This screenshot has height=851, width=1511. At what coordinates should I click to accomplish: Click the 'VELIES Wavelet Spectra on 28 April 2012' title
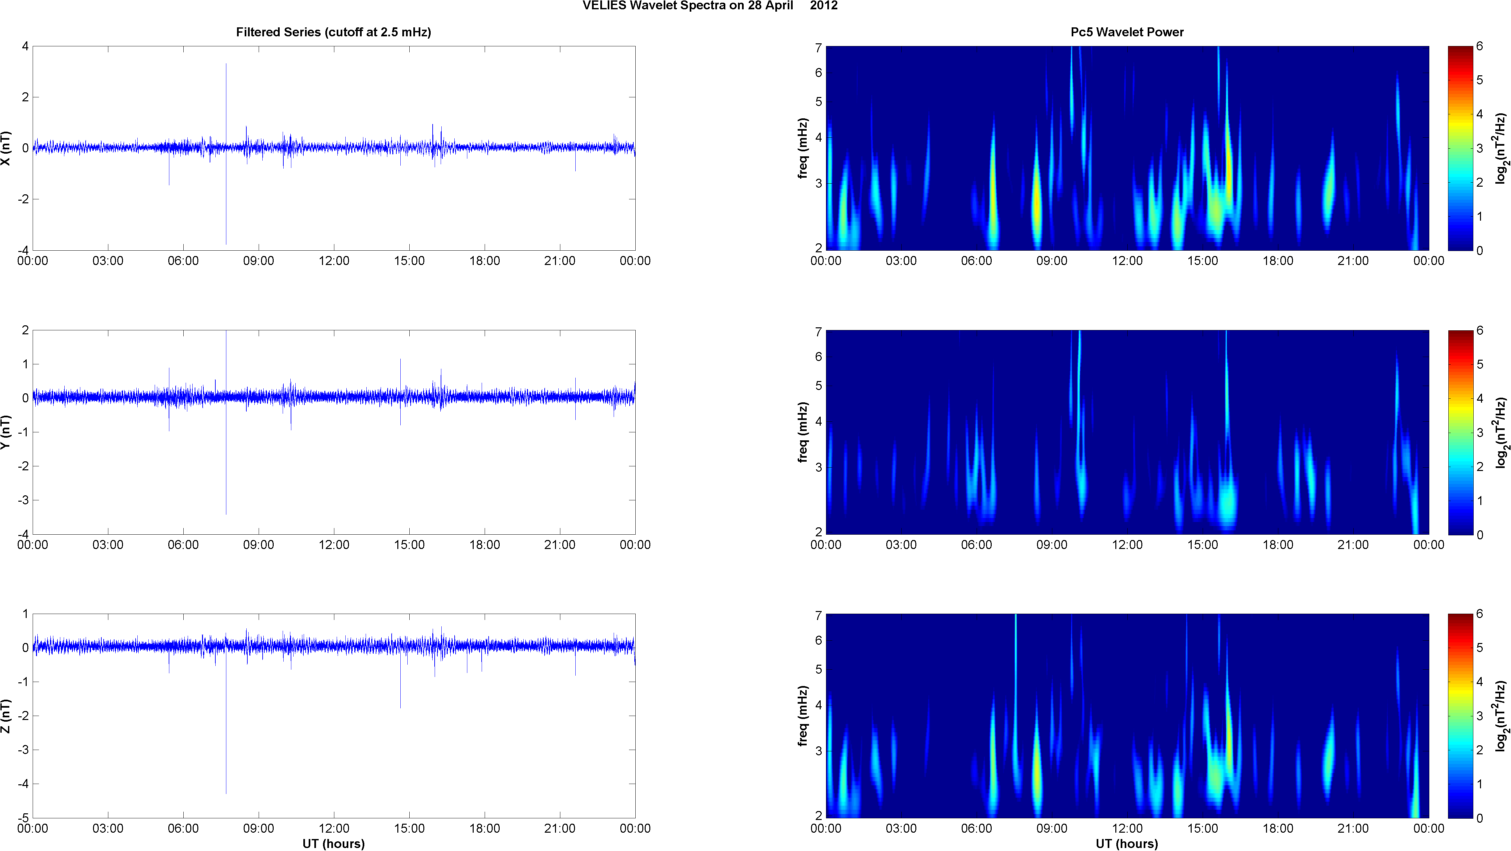(x=710, y=6)
